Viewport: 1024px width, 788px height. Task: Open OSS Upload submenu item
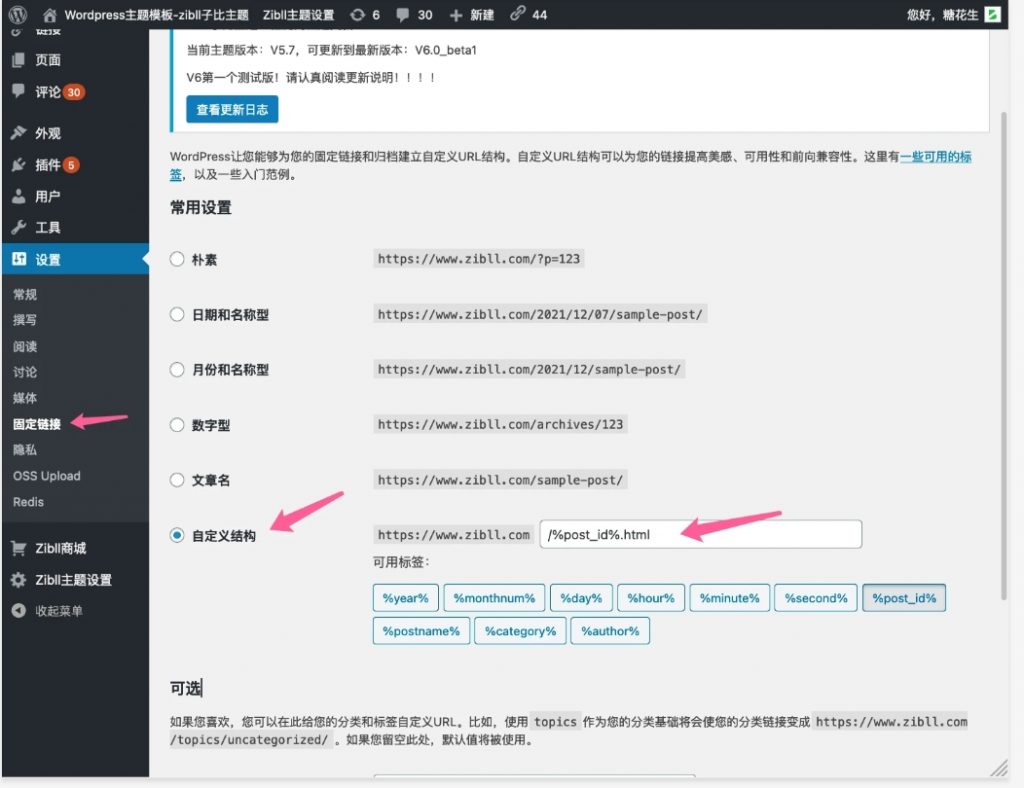coord(46,476)
